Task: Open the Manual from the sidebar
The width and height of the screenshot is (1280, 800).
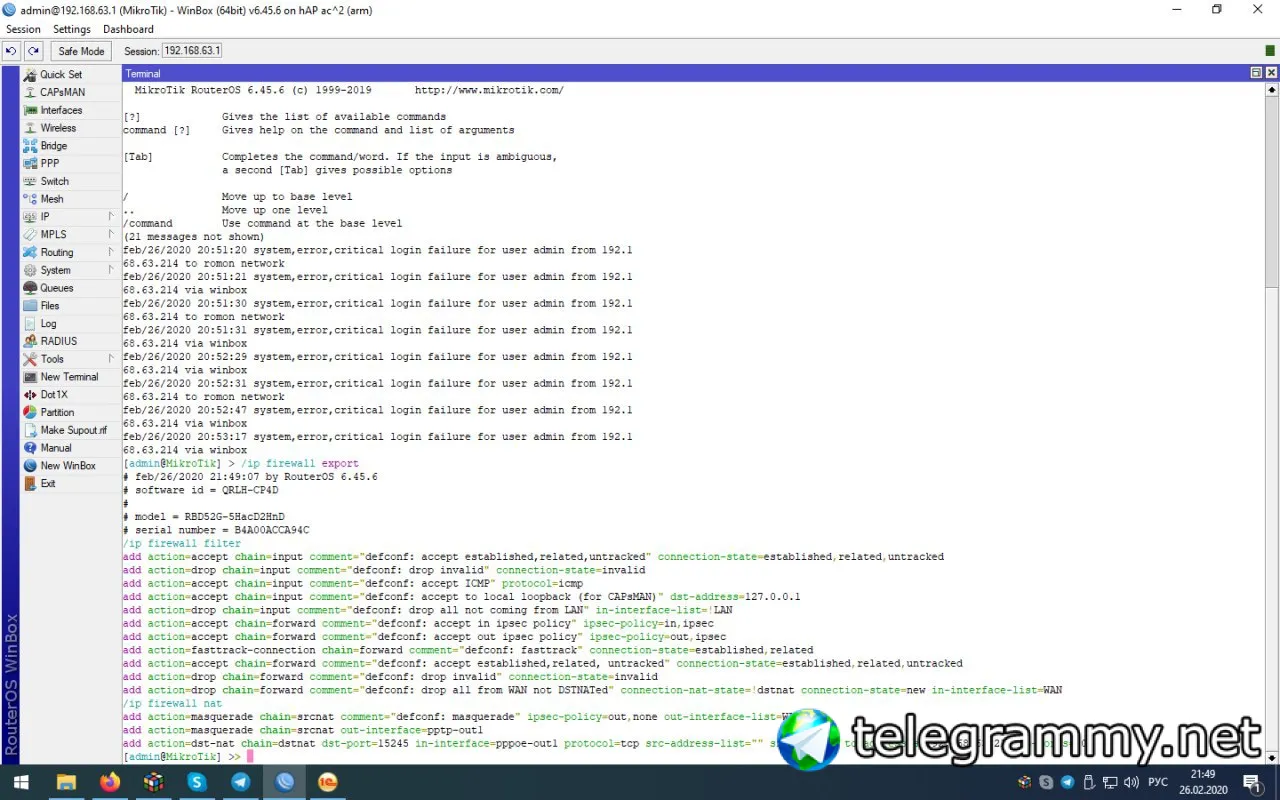Action: (x=56, y=448)
